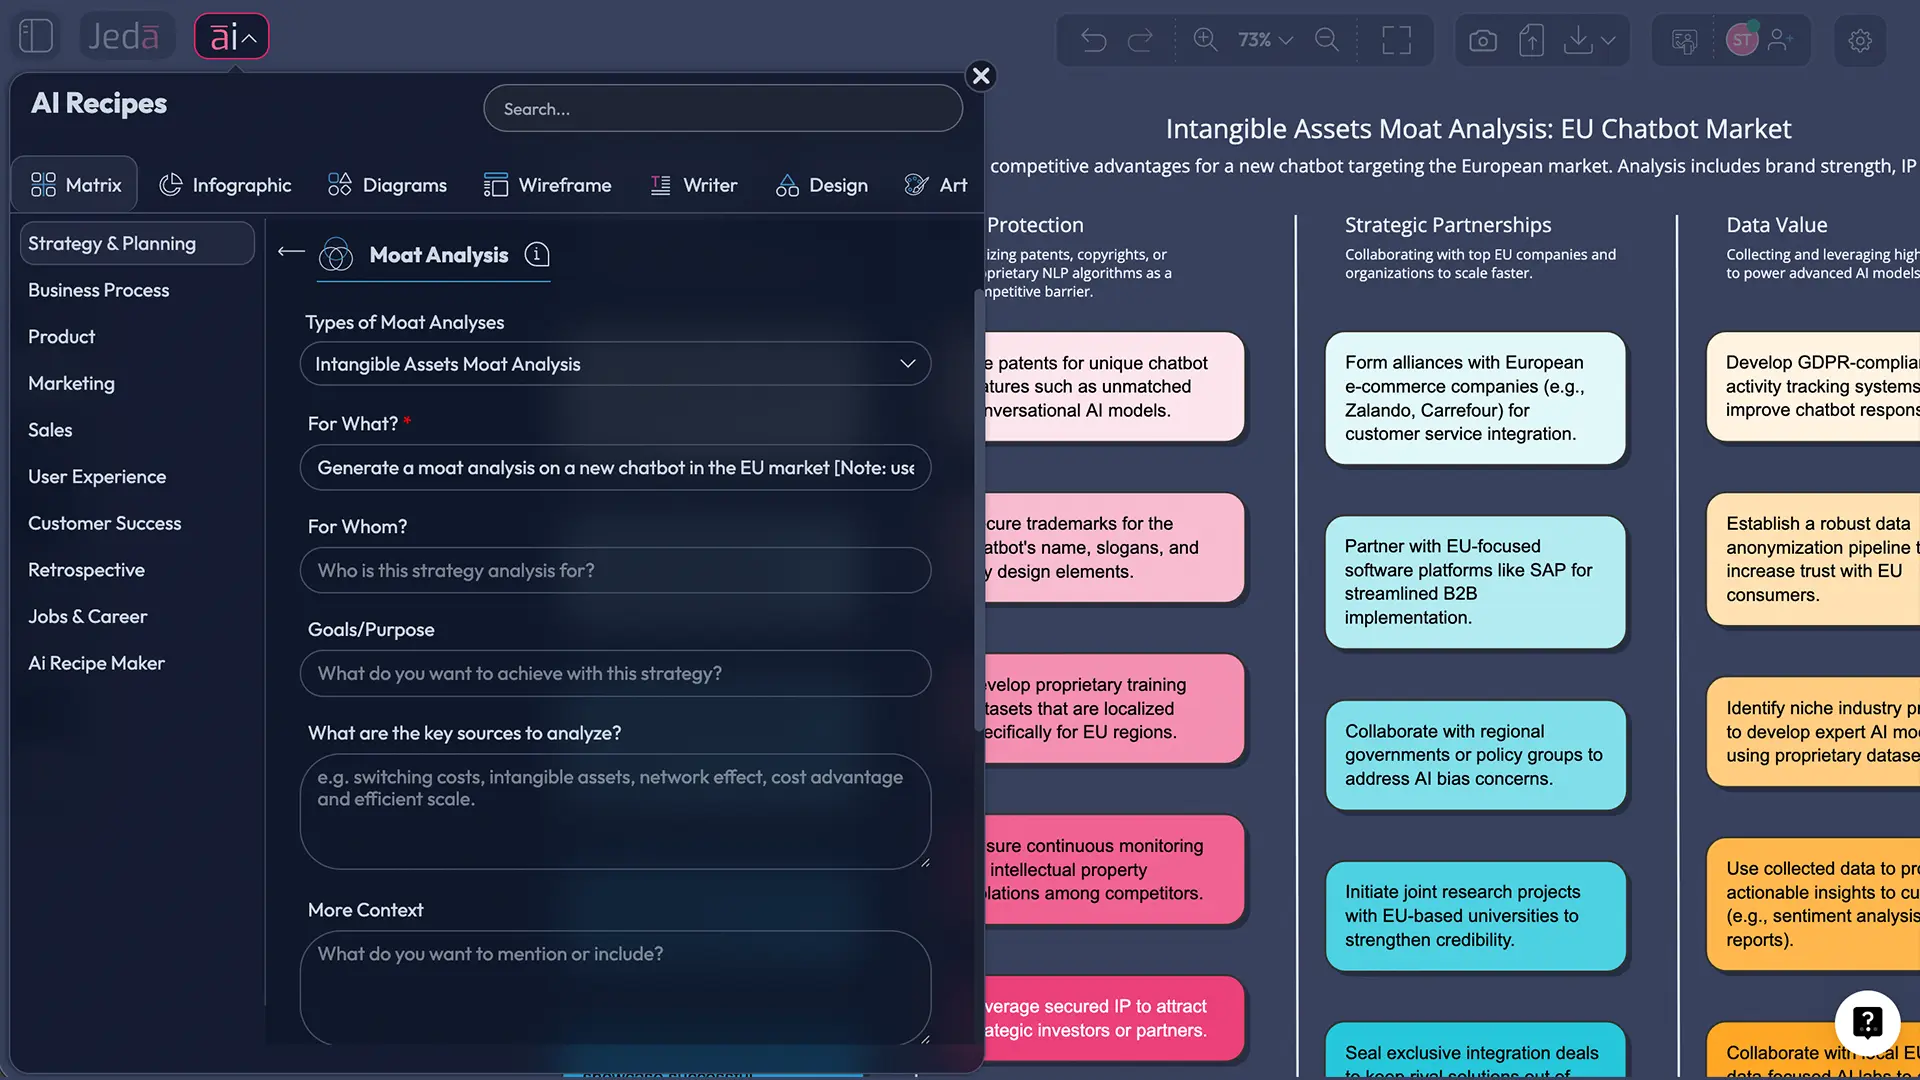Undo the last canvas action

[1093, 40]
